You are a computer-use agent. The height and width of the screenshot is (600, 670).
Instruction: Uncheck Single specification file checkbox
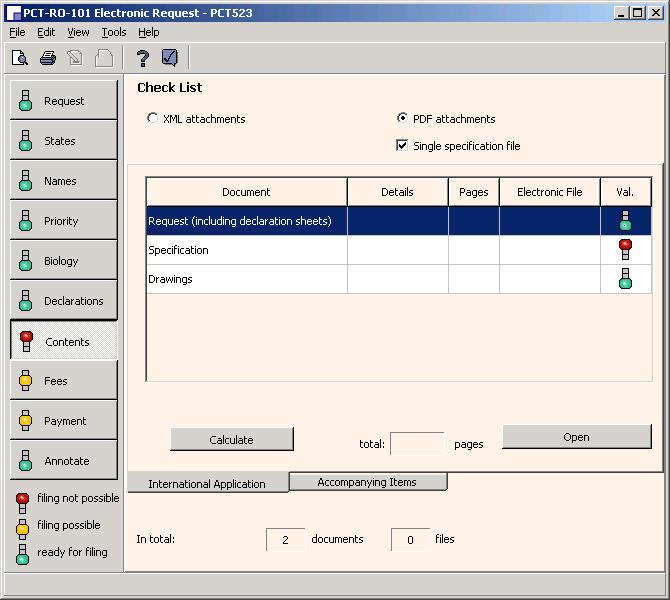402,145
